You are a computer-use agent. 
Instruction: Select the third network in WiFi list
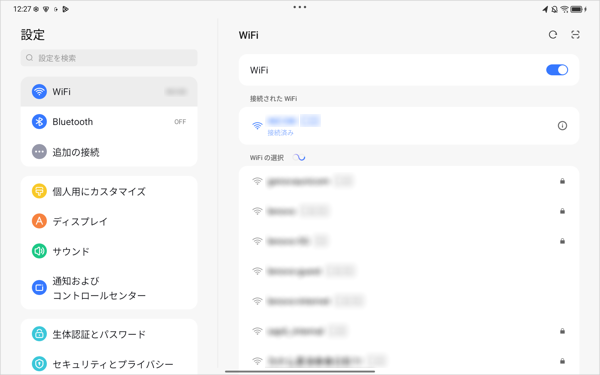click(409, 241)
